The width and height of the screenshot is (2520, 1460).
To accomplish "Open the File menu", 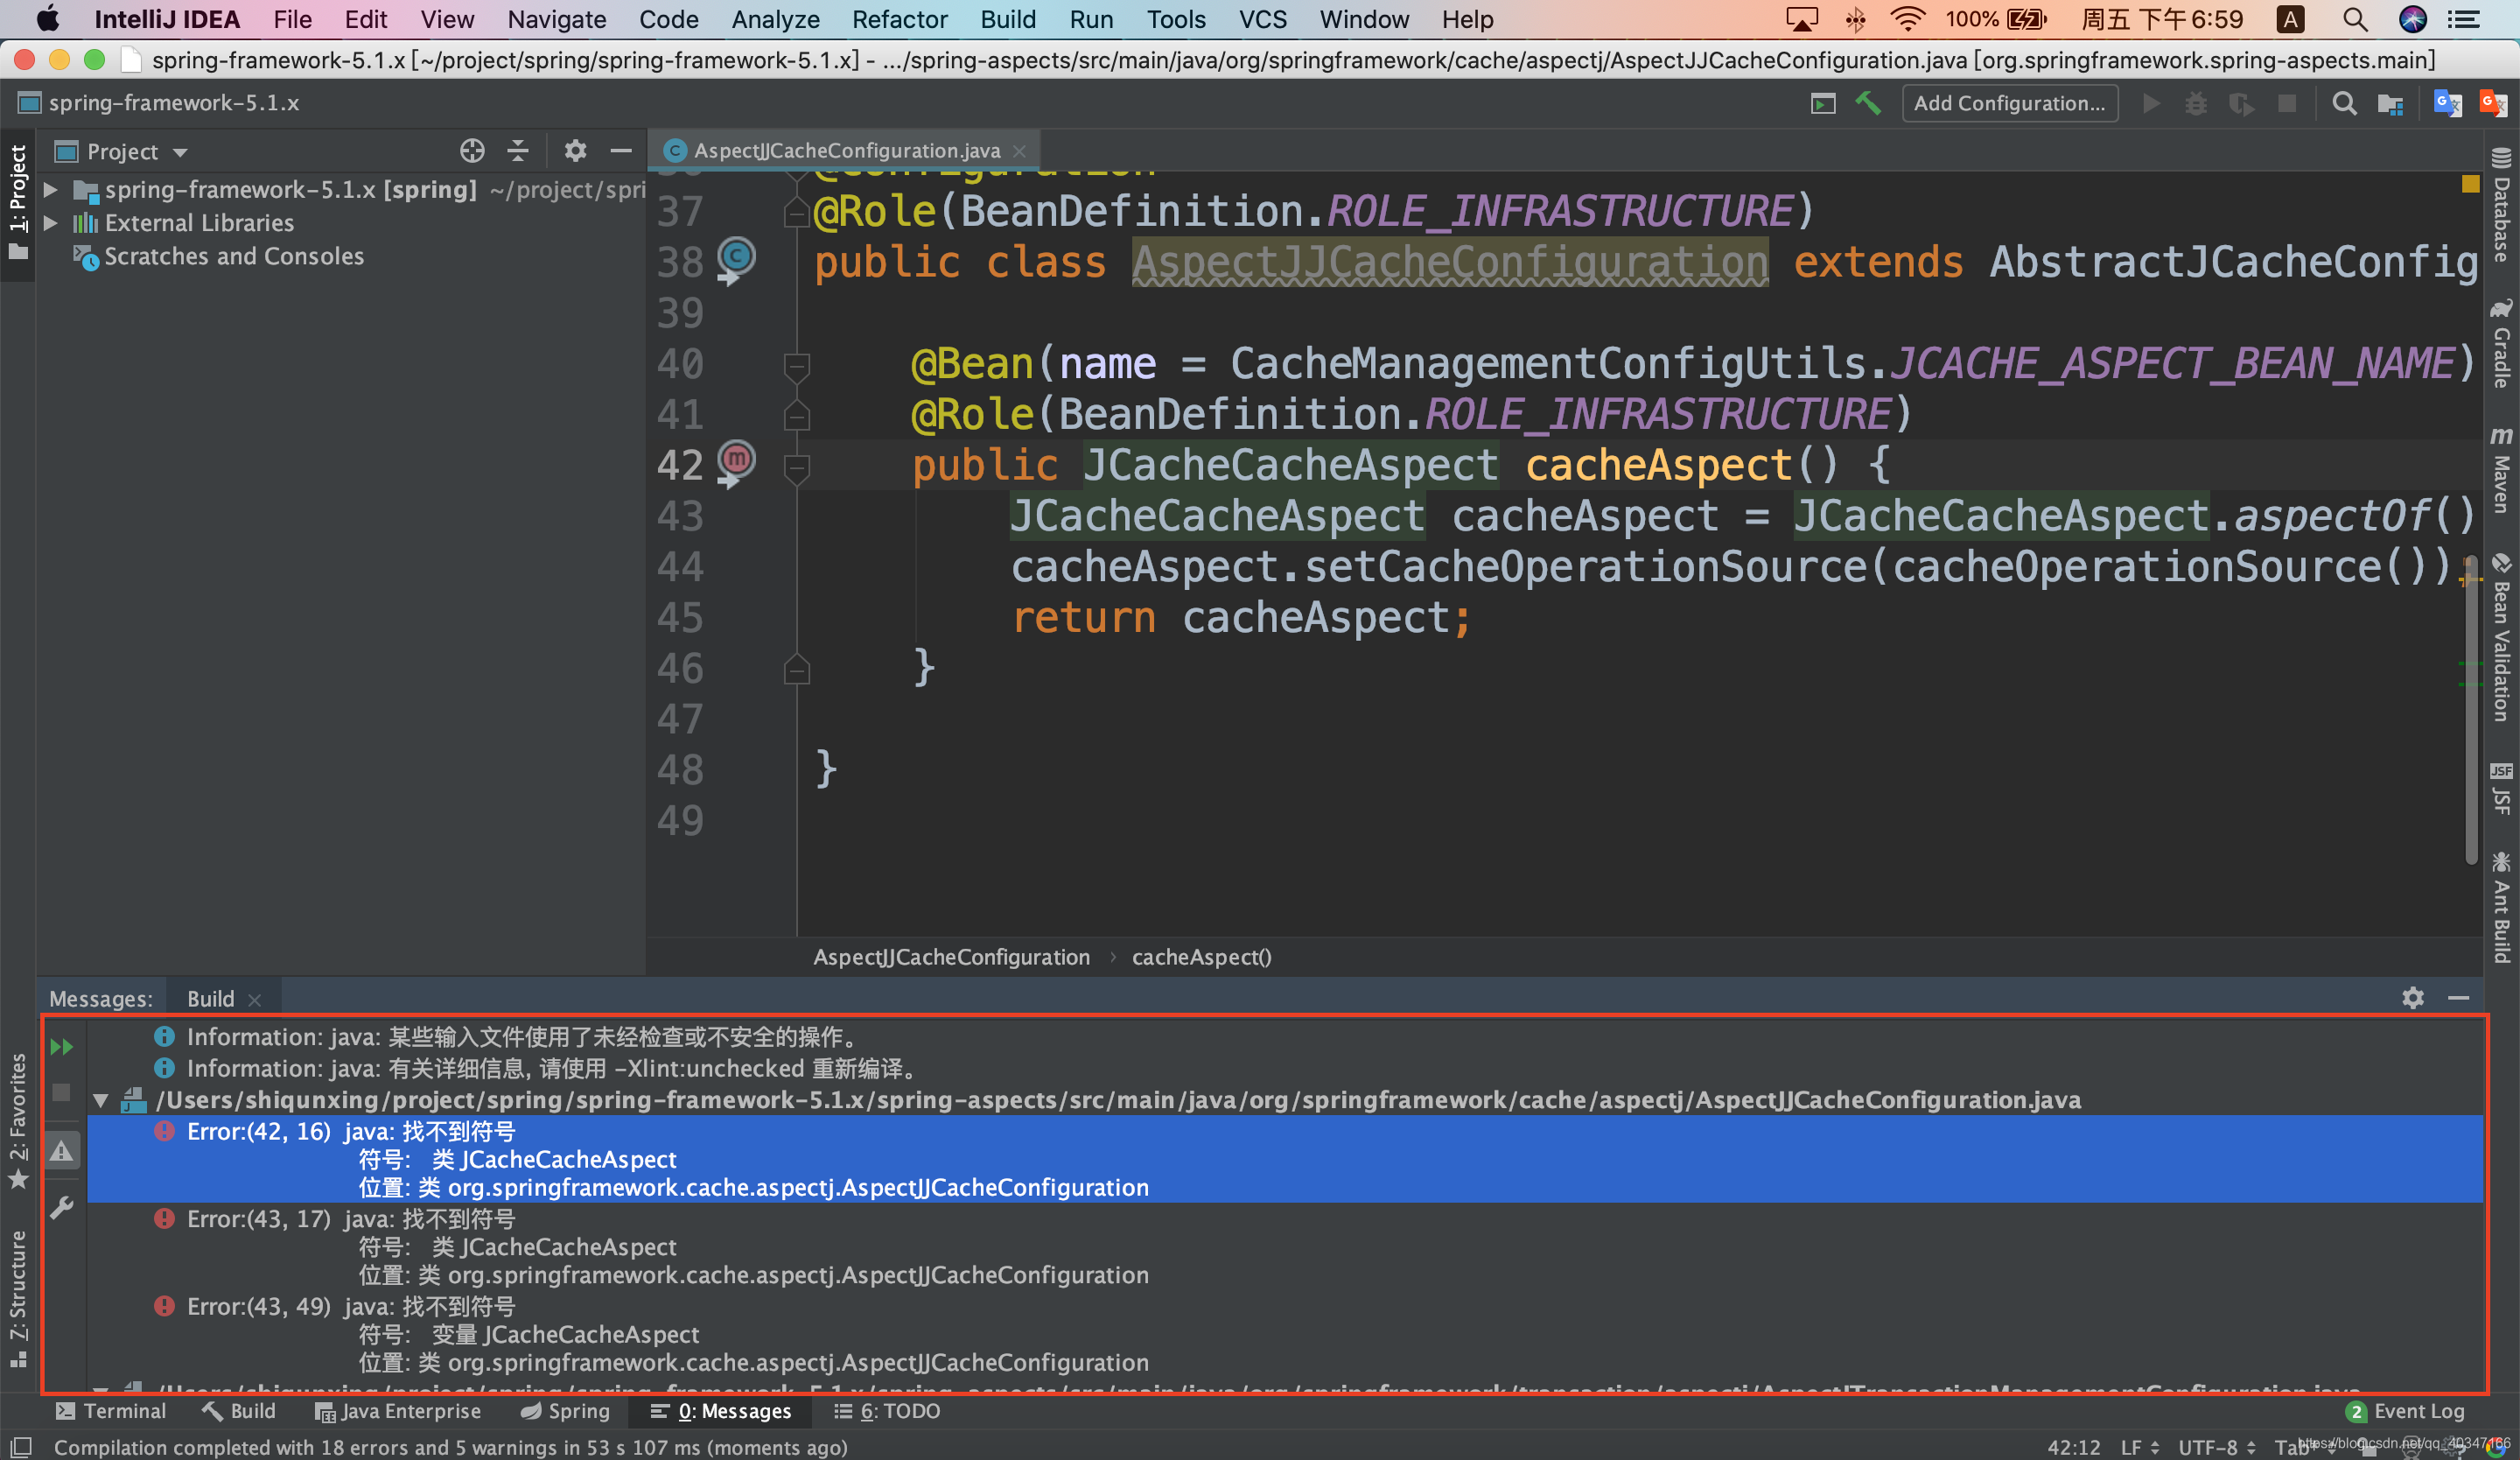I will 292,19.
